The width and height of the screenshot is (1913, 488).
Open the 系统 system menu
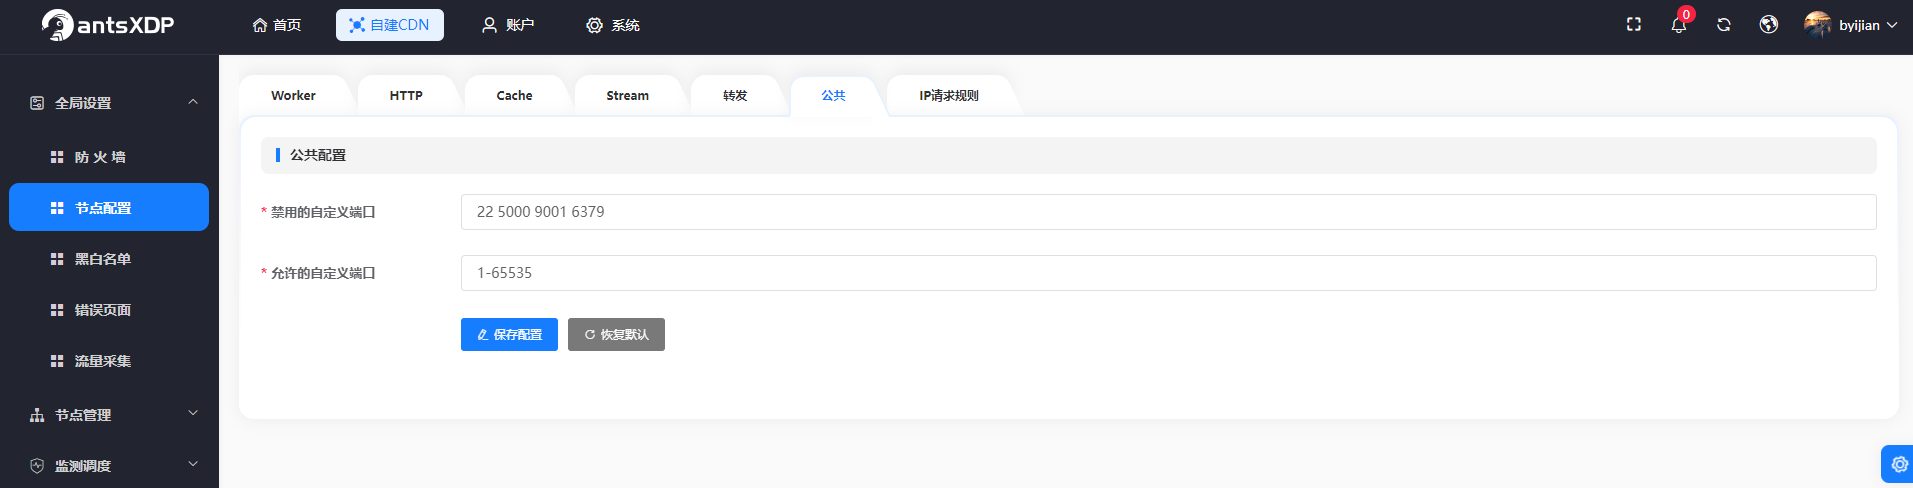coord(613,25)
